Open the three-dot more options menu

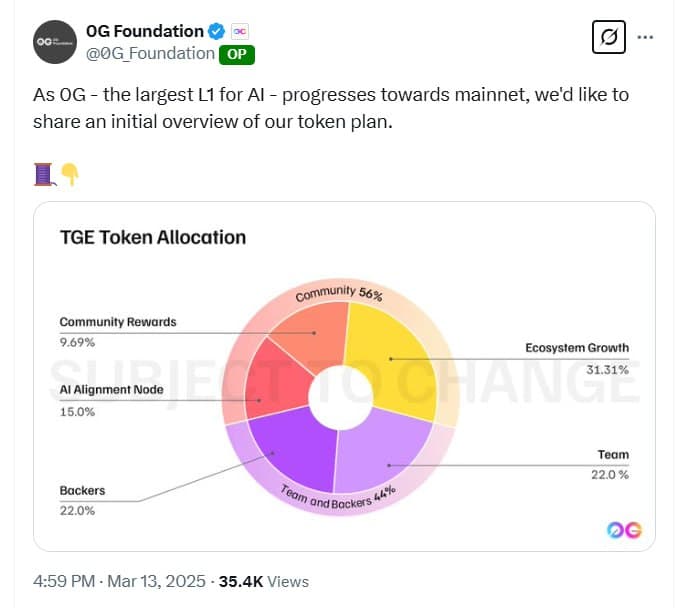(645, 38)
